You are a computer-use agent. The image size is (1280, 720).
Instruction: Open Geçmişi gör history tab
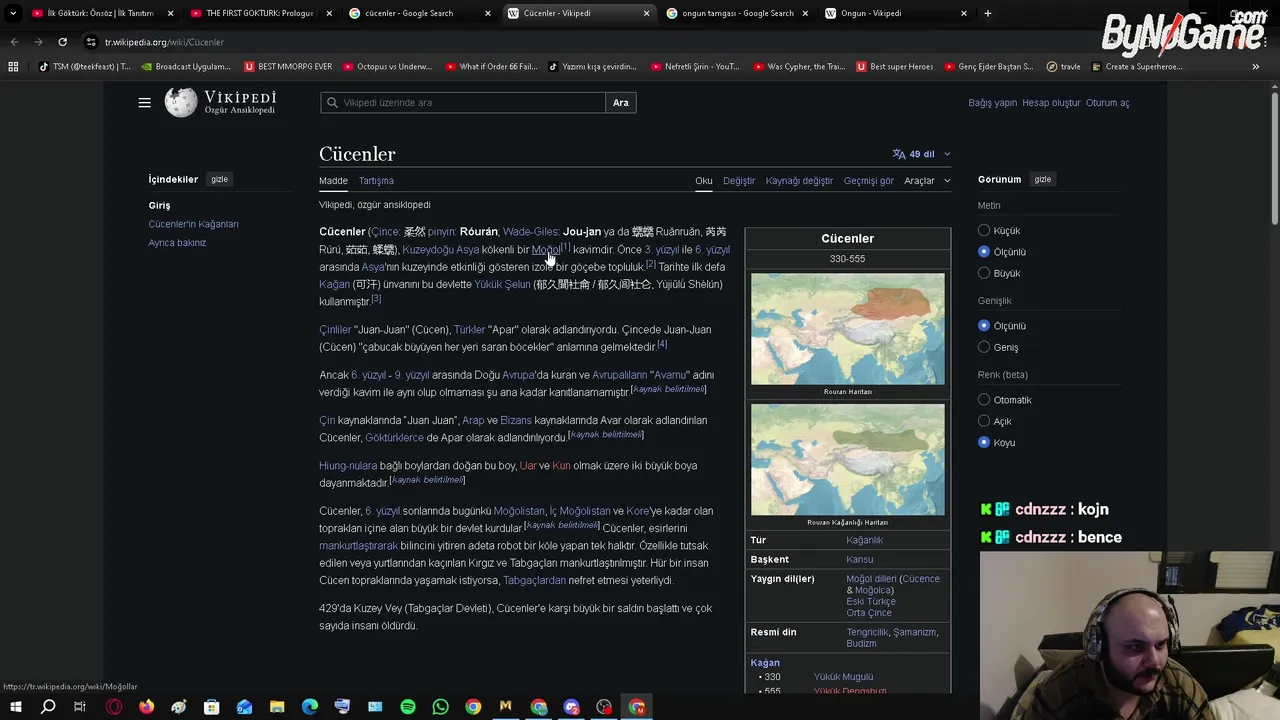click(x=868, y=181)
